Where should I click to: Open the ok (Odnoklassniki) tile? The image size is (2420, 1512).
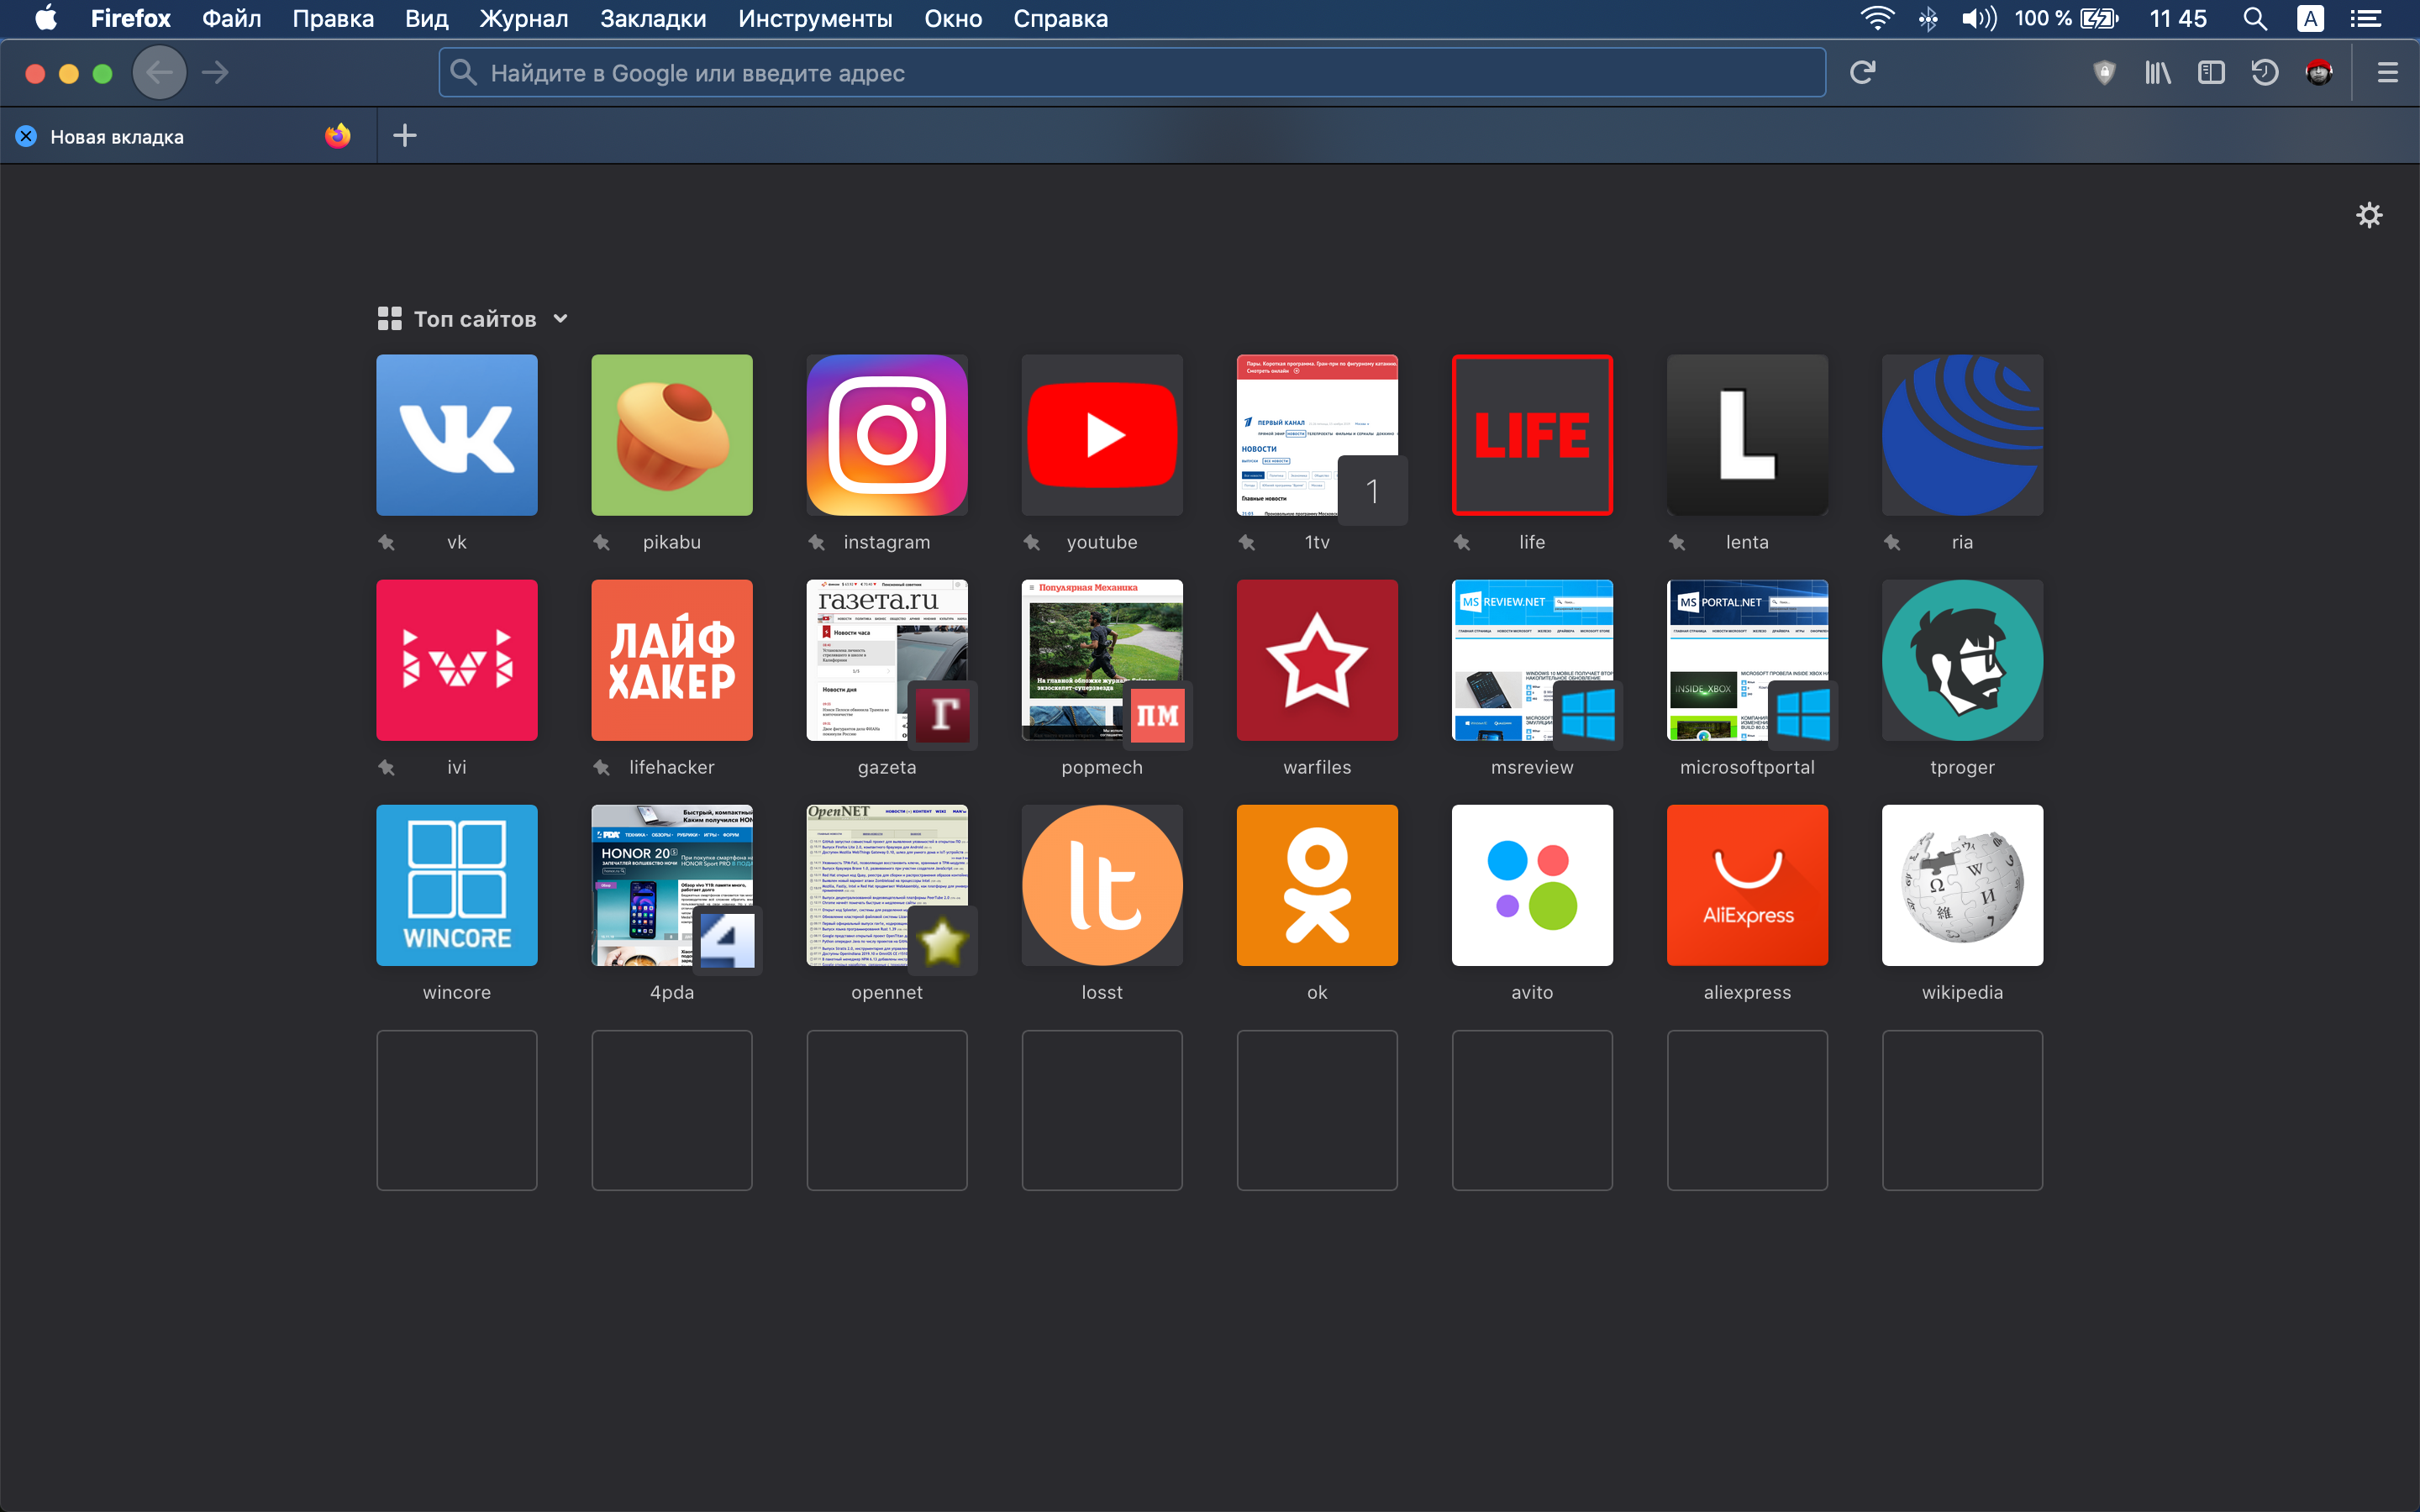click(x=1316, y=885)
